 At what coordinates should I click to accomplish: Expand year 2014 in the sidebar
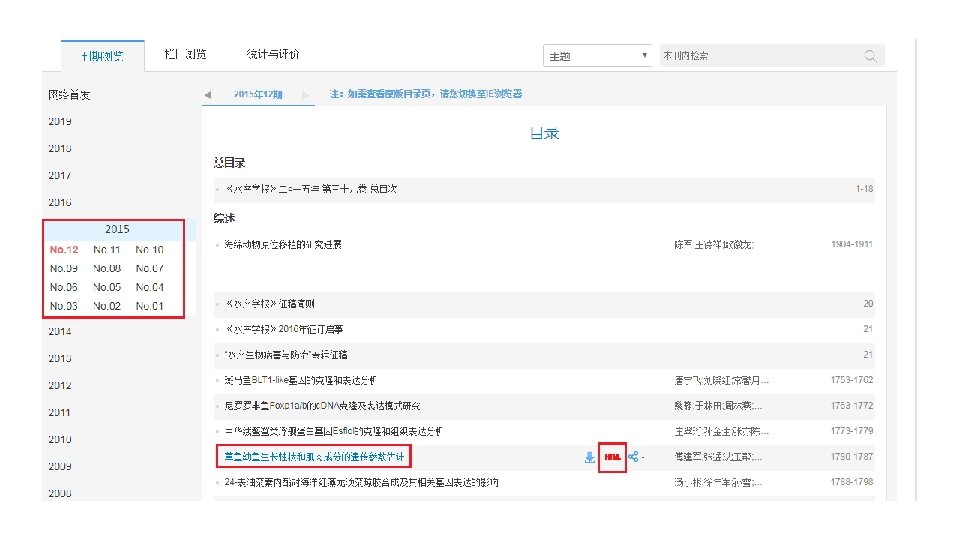[x=60, y=331]
